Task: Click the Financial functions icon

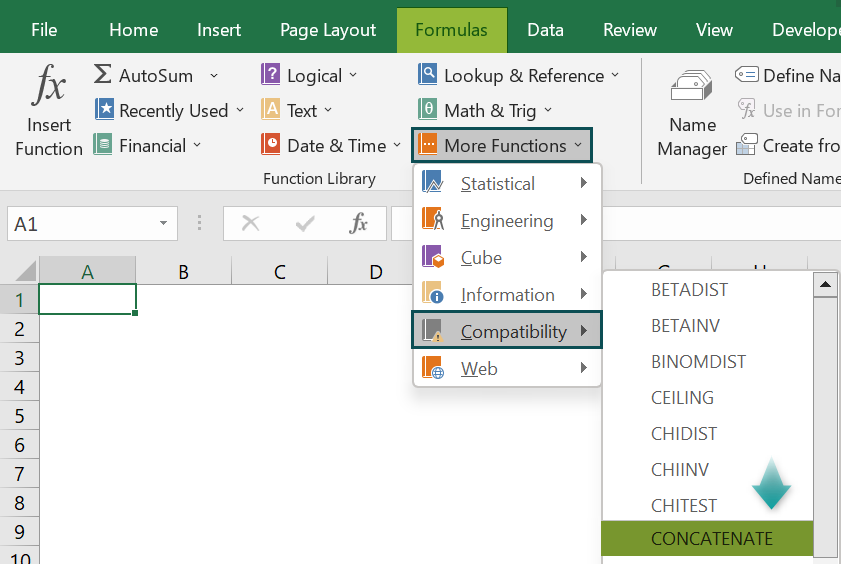Action: pyautogui.click(x=102, y=145)
